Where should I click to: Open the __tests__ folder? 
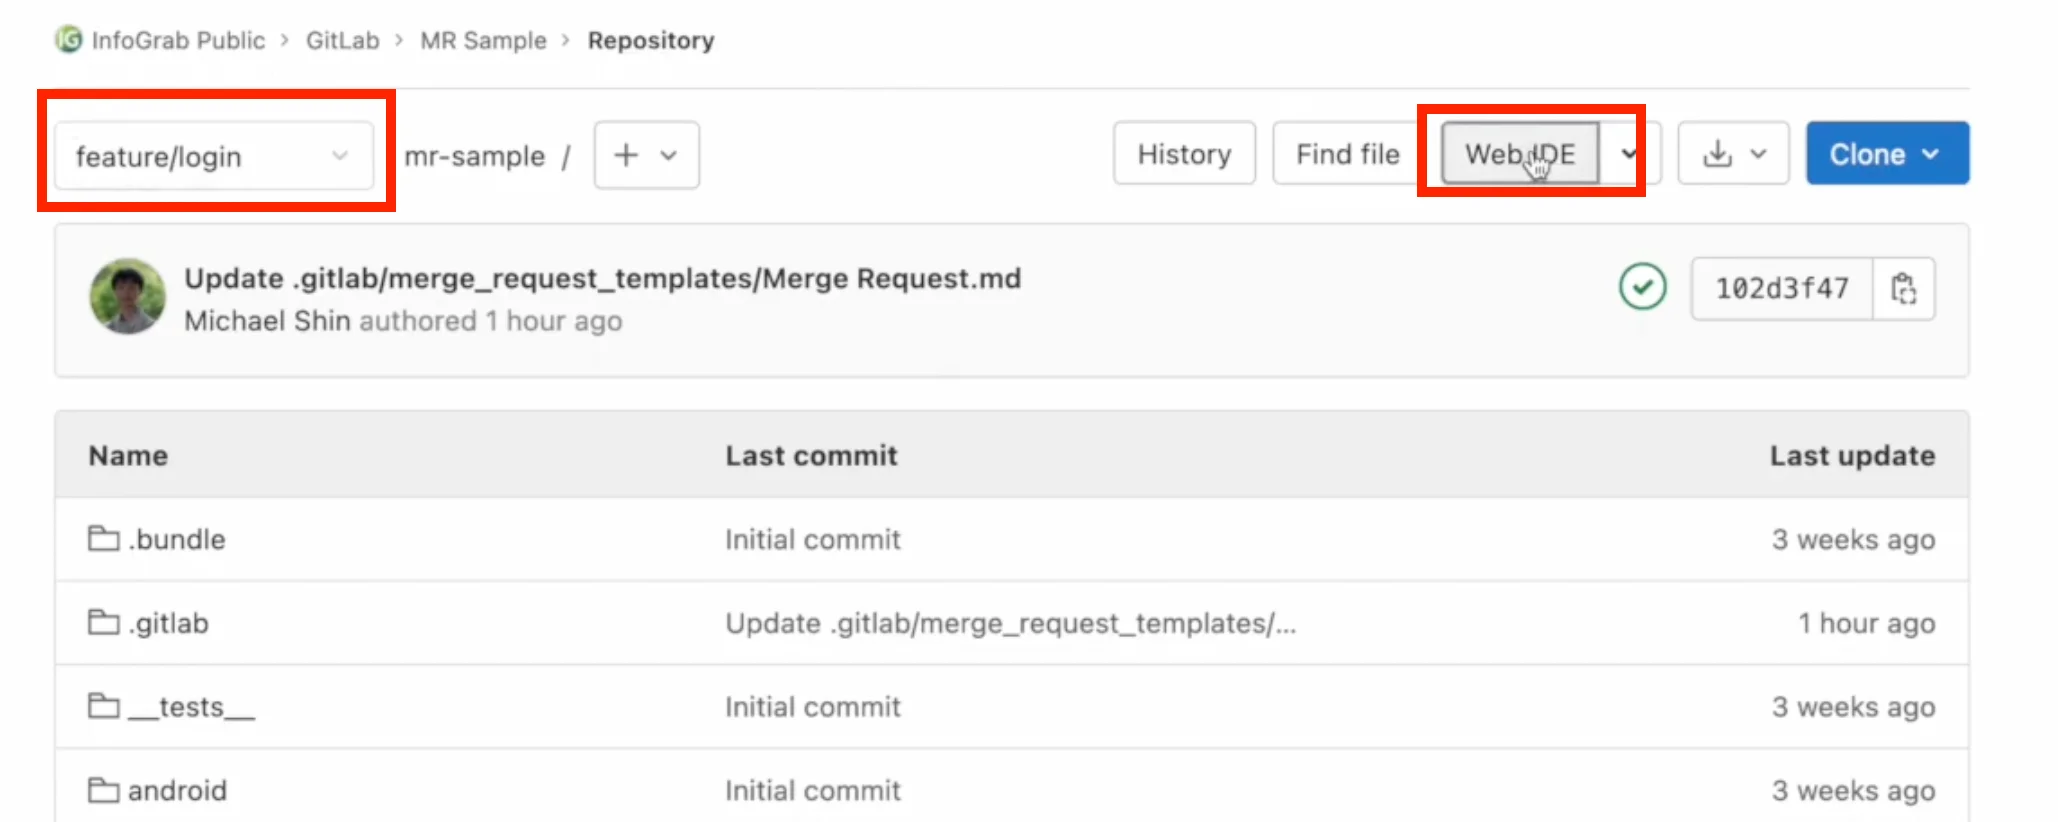pyautogui.click(x=191, y=707)
